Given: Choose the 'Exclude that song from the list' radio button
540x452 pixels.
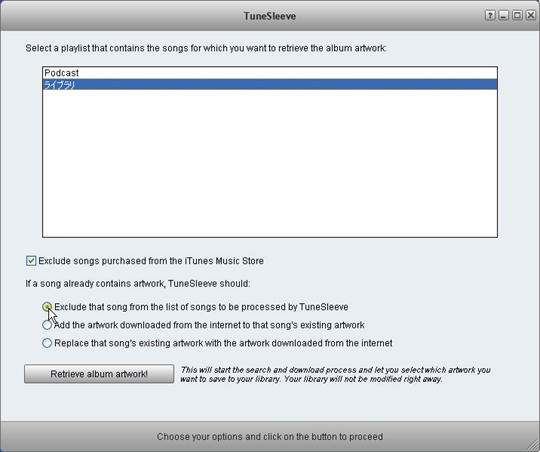Looking at the screenshot, I should 47,307.
